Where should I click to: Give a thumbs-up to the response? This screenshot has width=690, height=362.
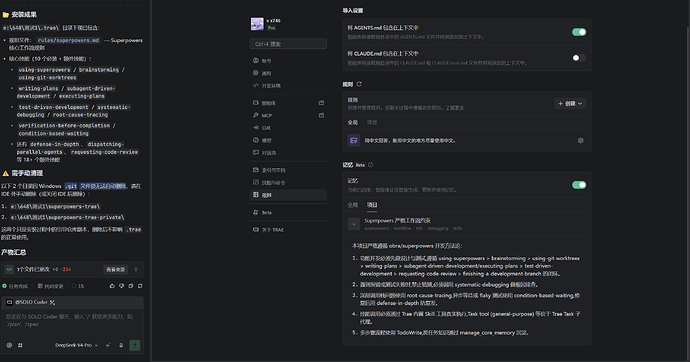click(x=112, y=286)
